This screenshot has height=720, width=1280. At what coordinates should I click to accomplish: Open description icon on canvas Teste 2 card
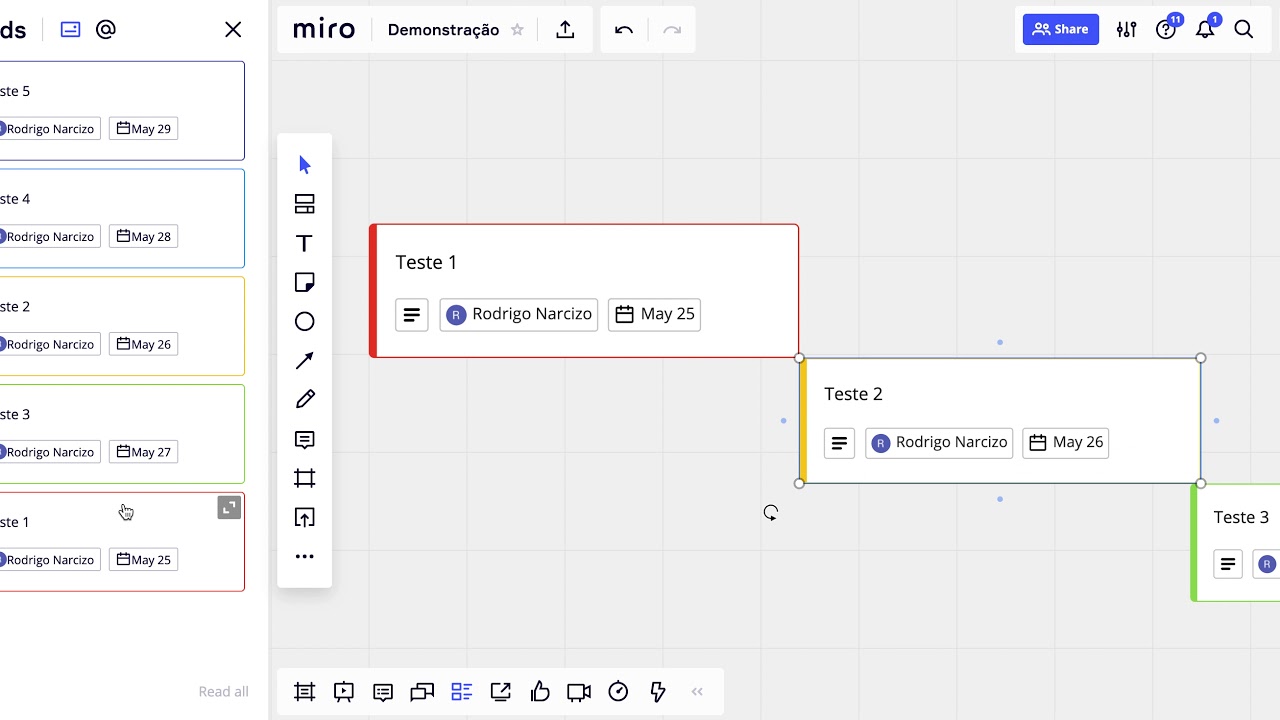839,442
